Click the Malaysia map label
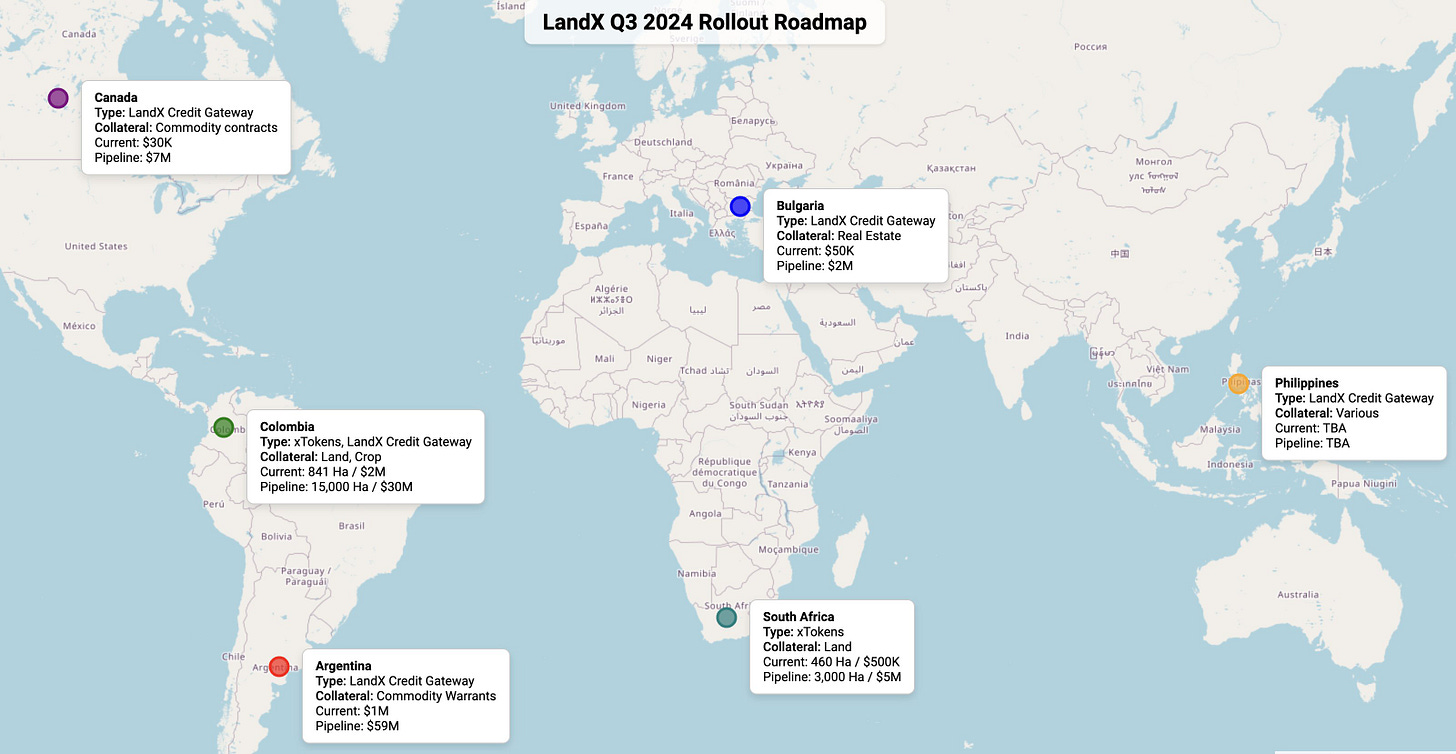Viewport: 1456px width, 754px height. coord(1219,429)
